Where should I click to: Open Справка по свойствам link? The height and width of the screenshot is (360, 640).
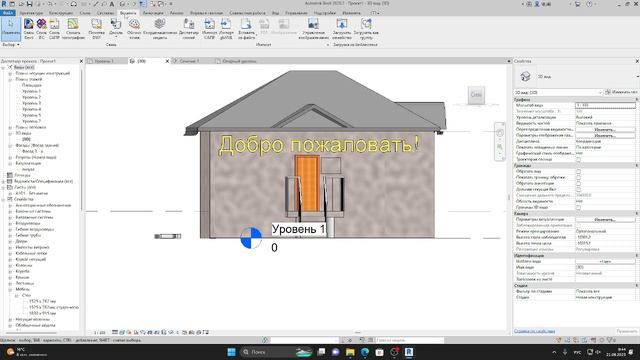[x=534, y=331]
